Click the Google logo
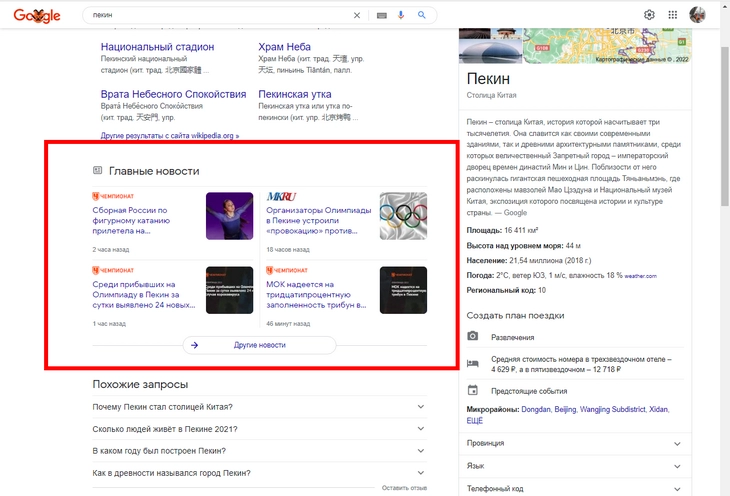The height and width of the screenshot is (496, 730). [37, 15]
